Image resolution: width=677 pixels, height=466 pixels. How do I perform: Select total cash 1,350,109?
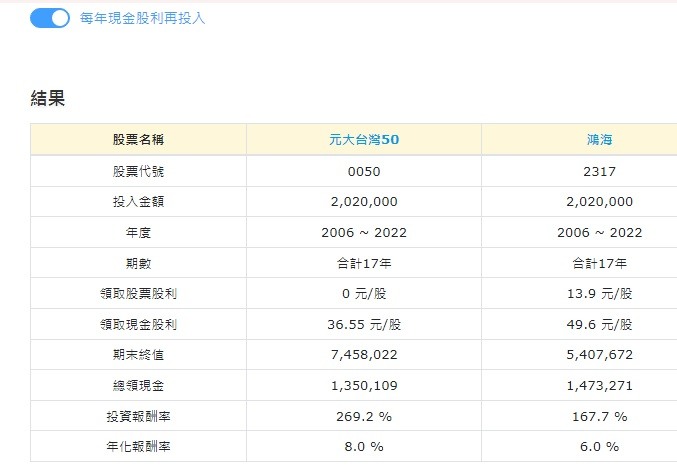(364, 386)
